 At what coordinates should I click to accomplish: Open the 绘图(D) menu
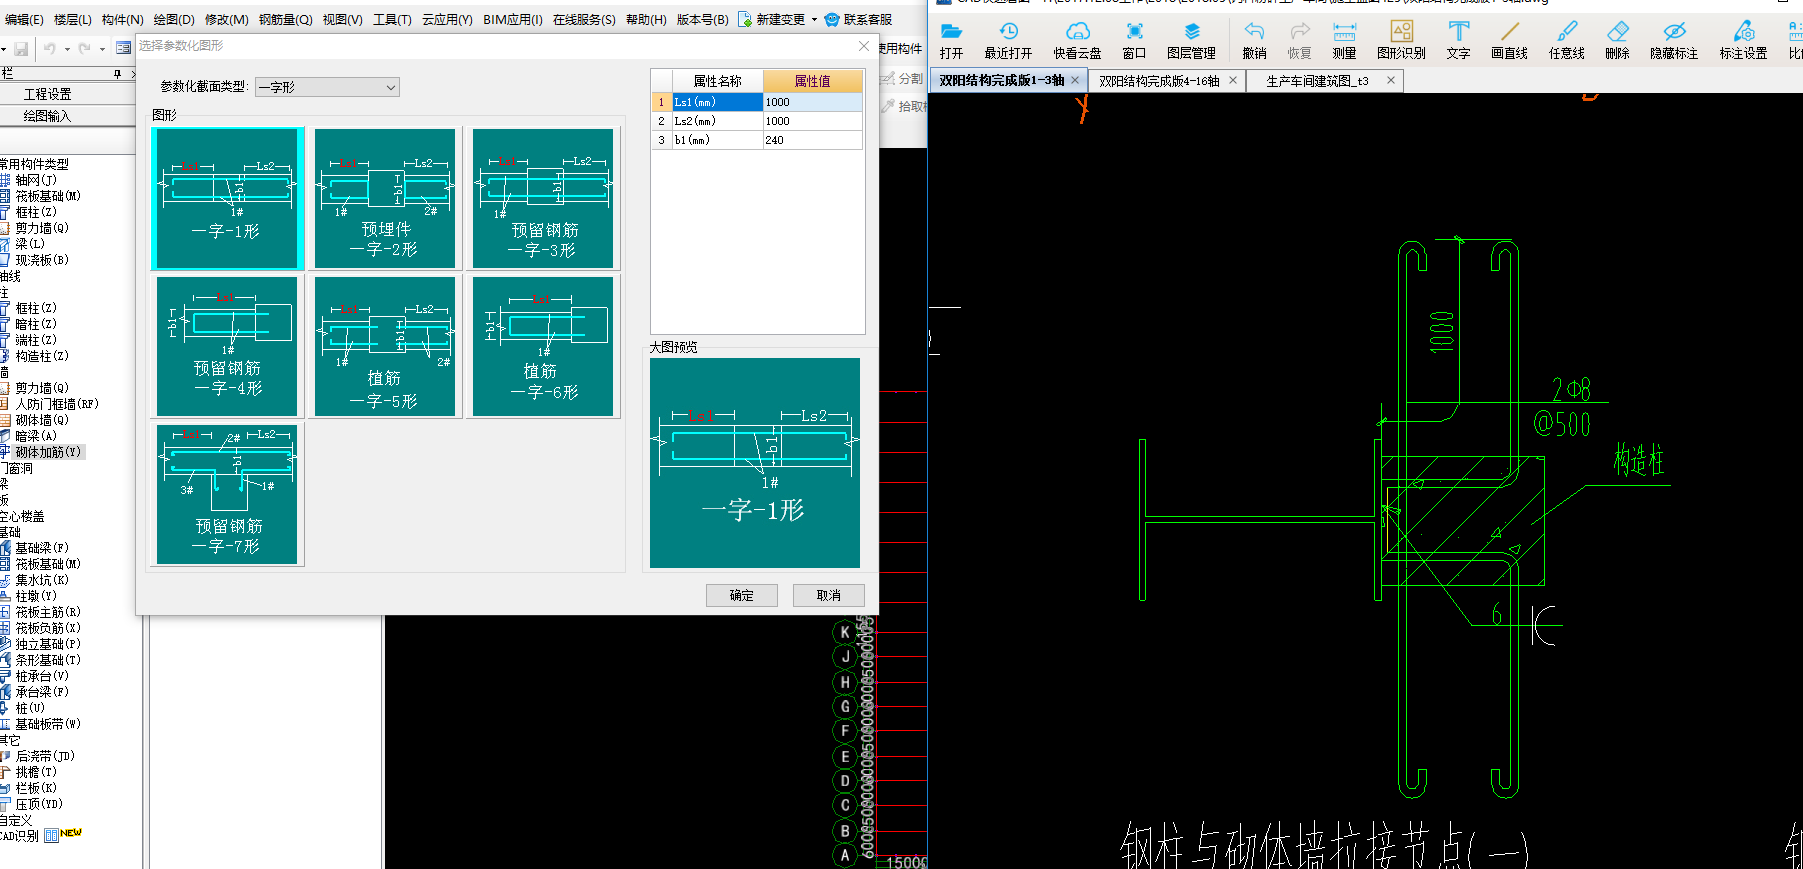[x=174, y=19]
